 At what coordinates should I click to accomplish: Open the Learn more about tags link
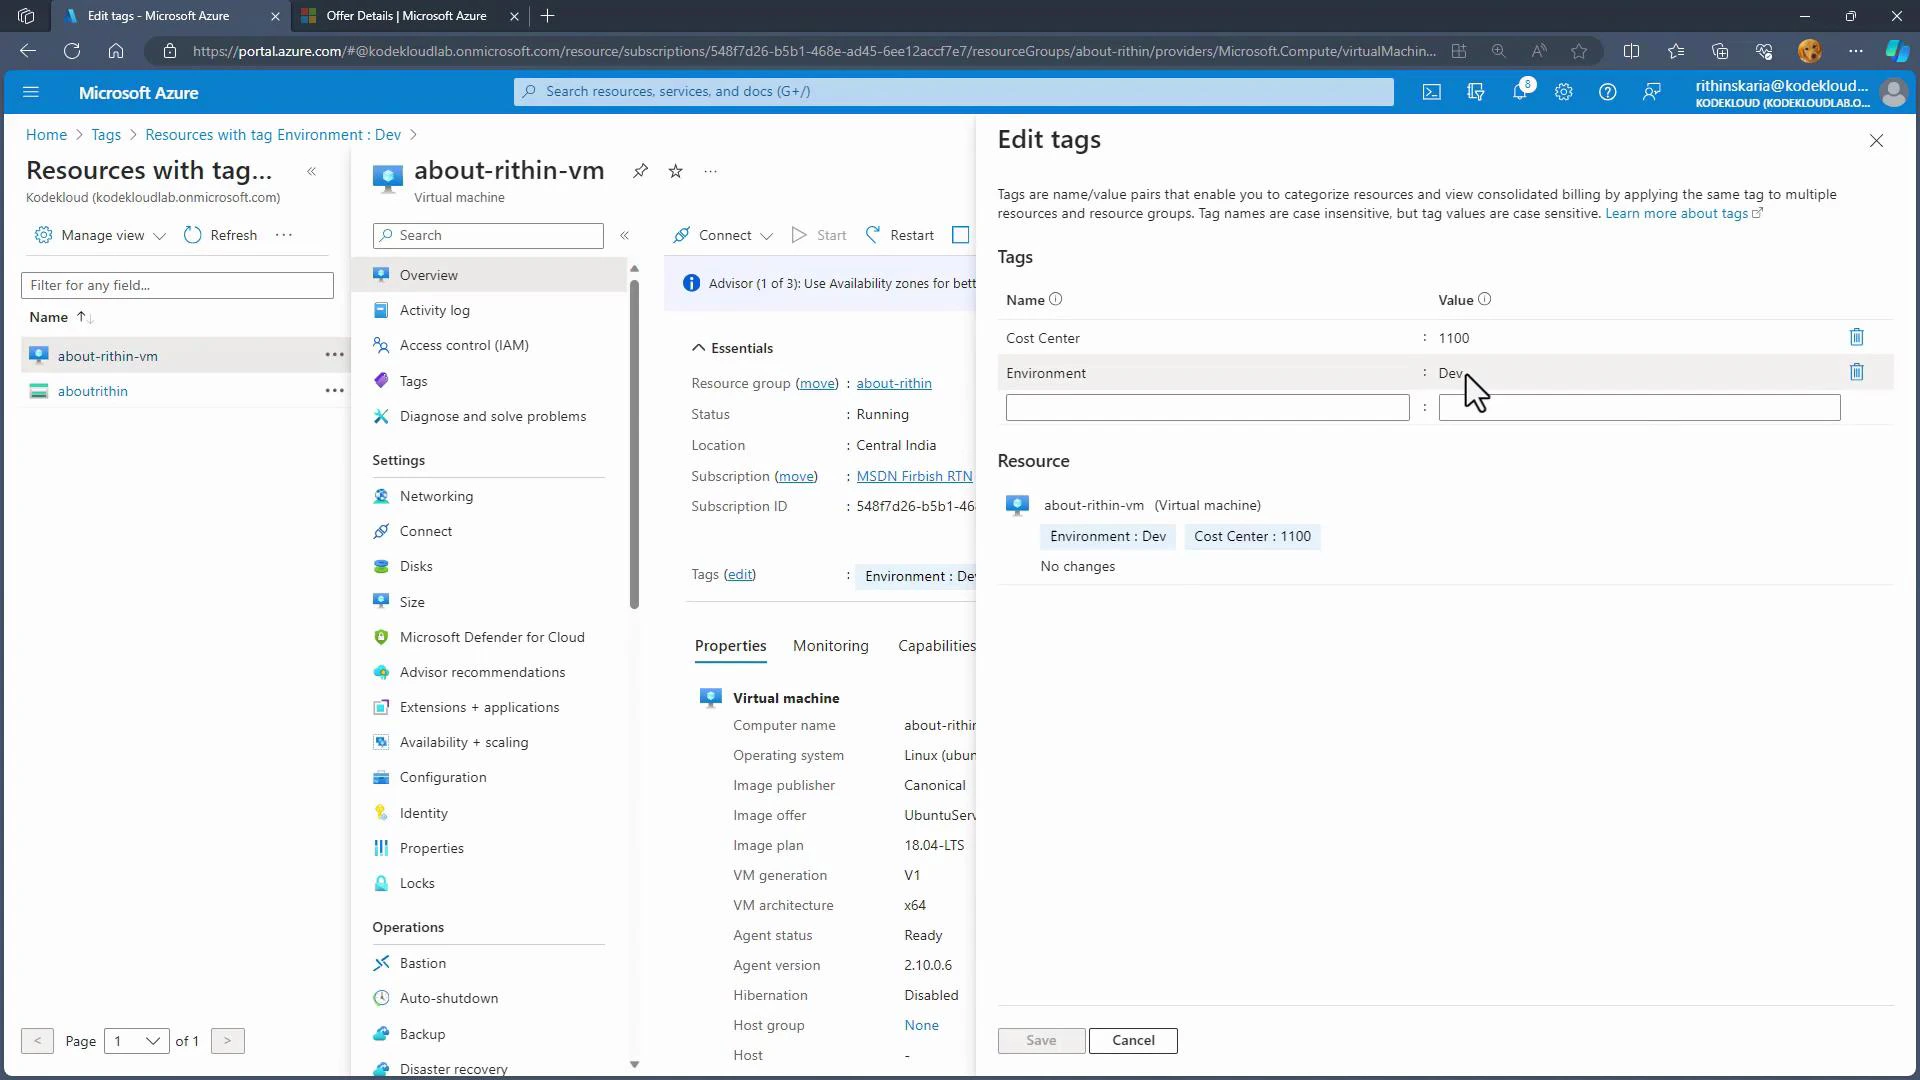point(1678,213)
